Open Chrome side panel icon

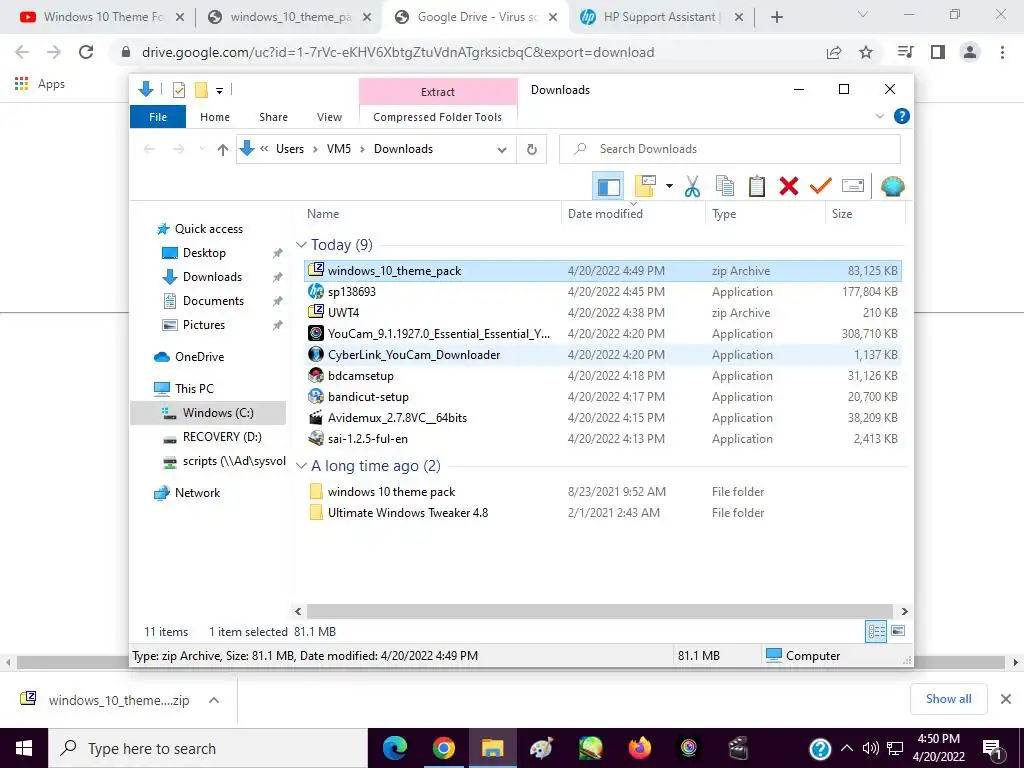pos(938,52)
